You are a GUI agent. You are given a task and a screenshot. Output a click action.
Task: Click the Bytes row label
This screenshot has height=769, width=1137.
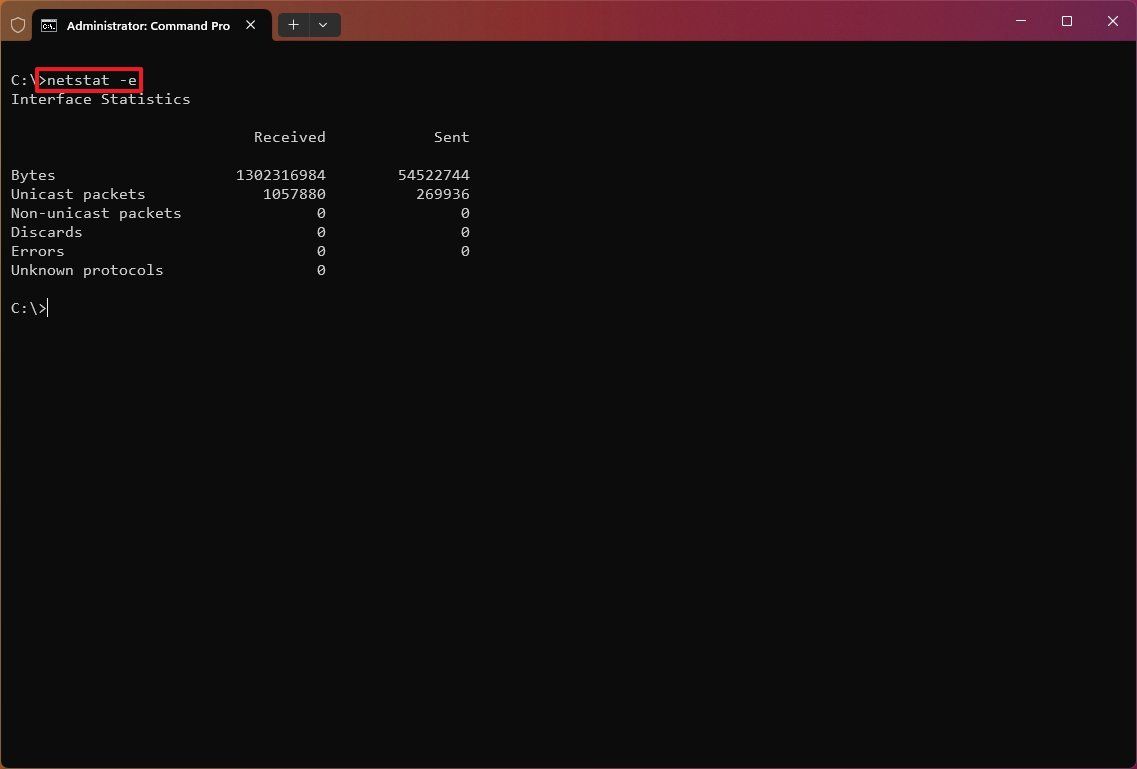[x=33, y=175]
